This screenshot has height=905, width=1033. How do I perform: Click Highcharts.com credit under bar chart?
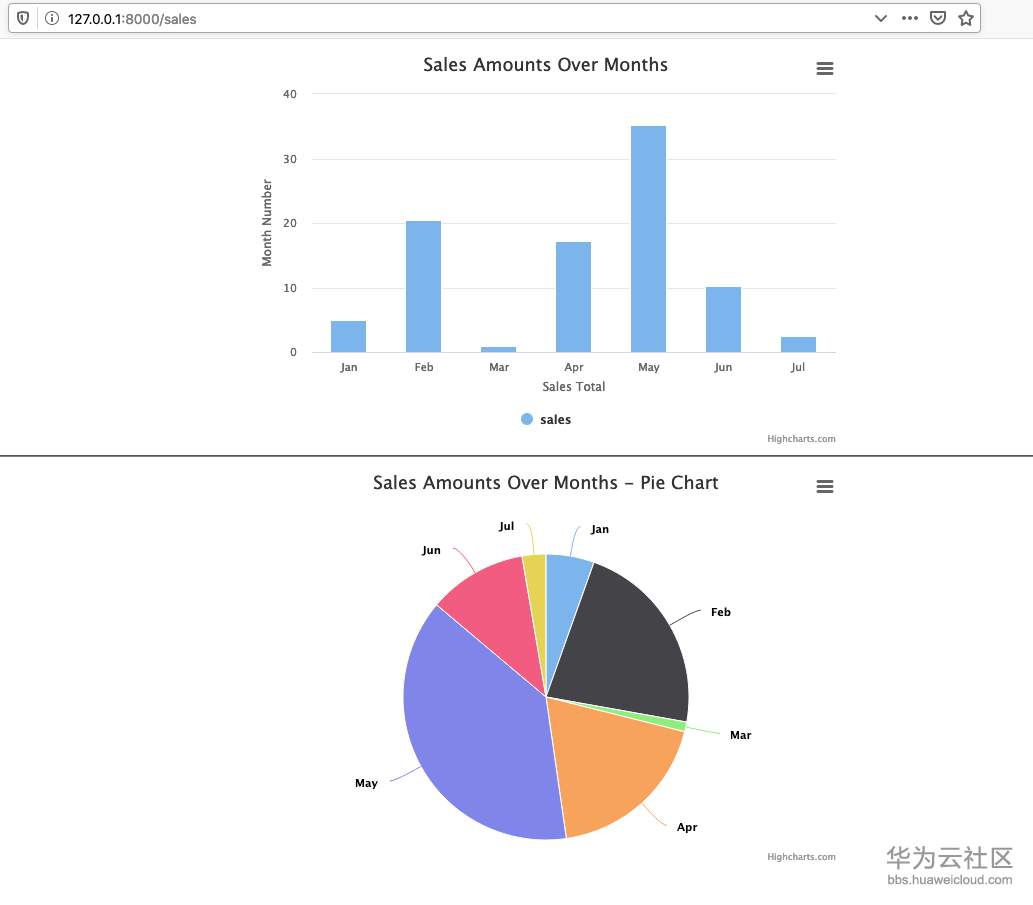point(801,439)
